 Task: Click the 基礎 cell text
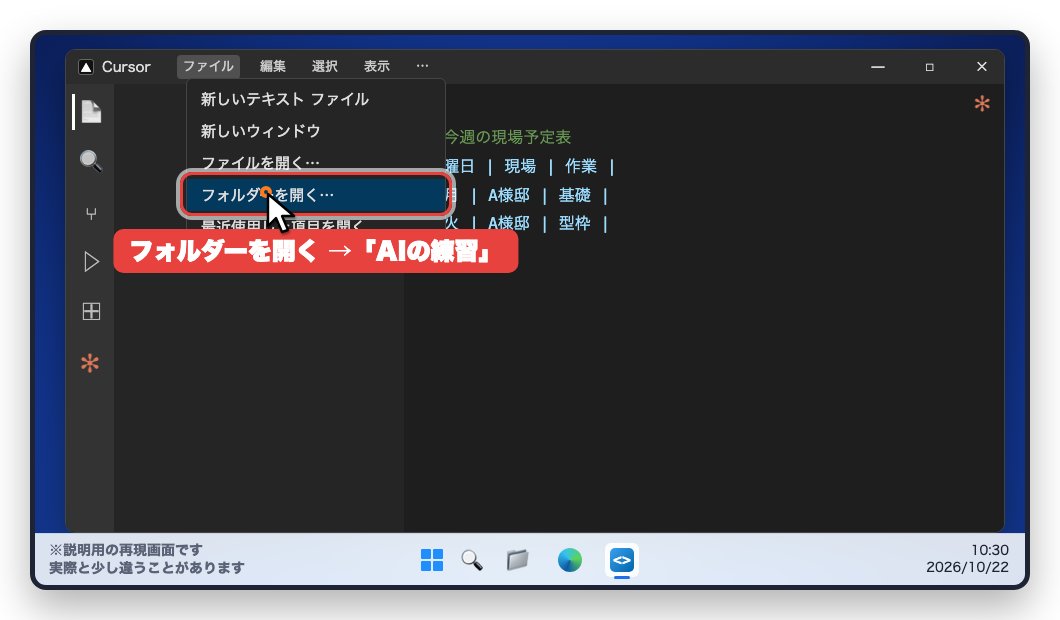575,195
